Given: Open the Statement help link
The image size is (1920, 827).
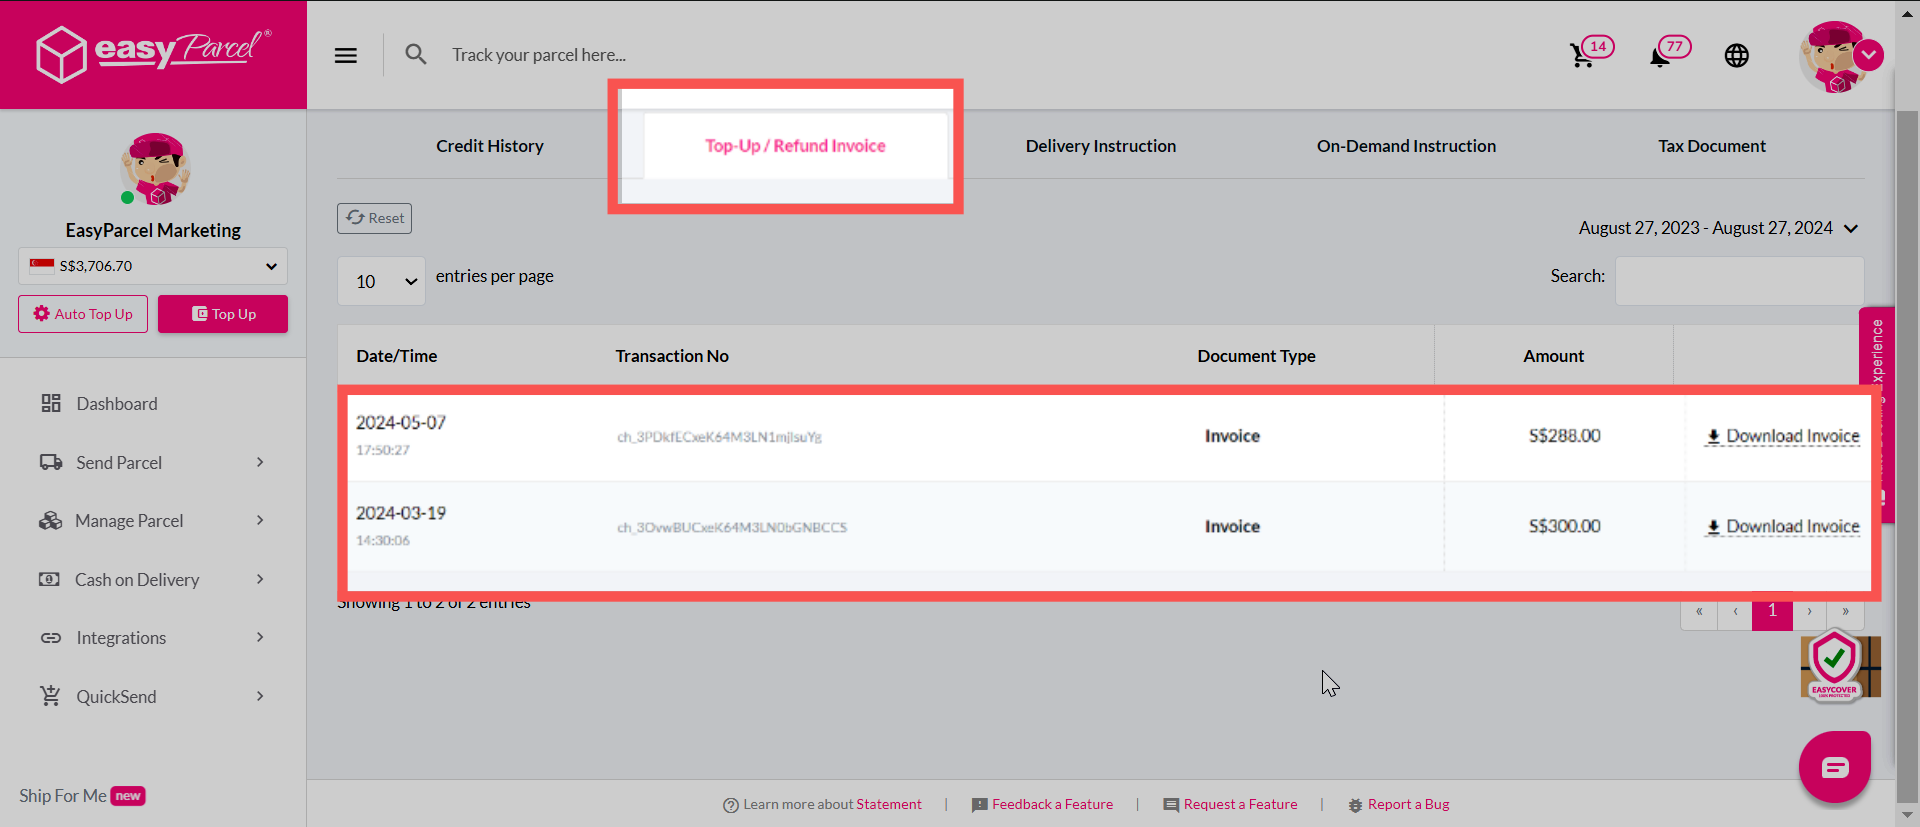Looking at the screenshot, I should (x=889, y=804).
